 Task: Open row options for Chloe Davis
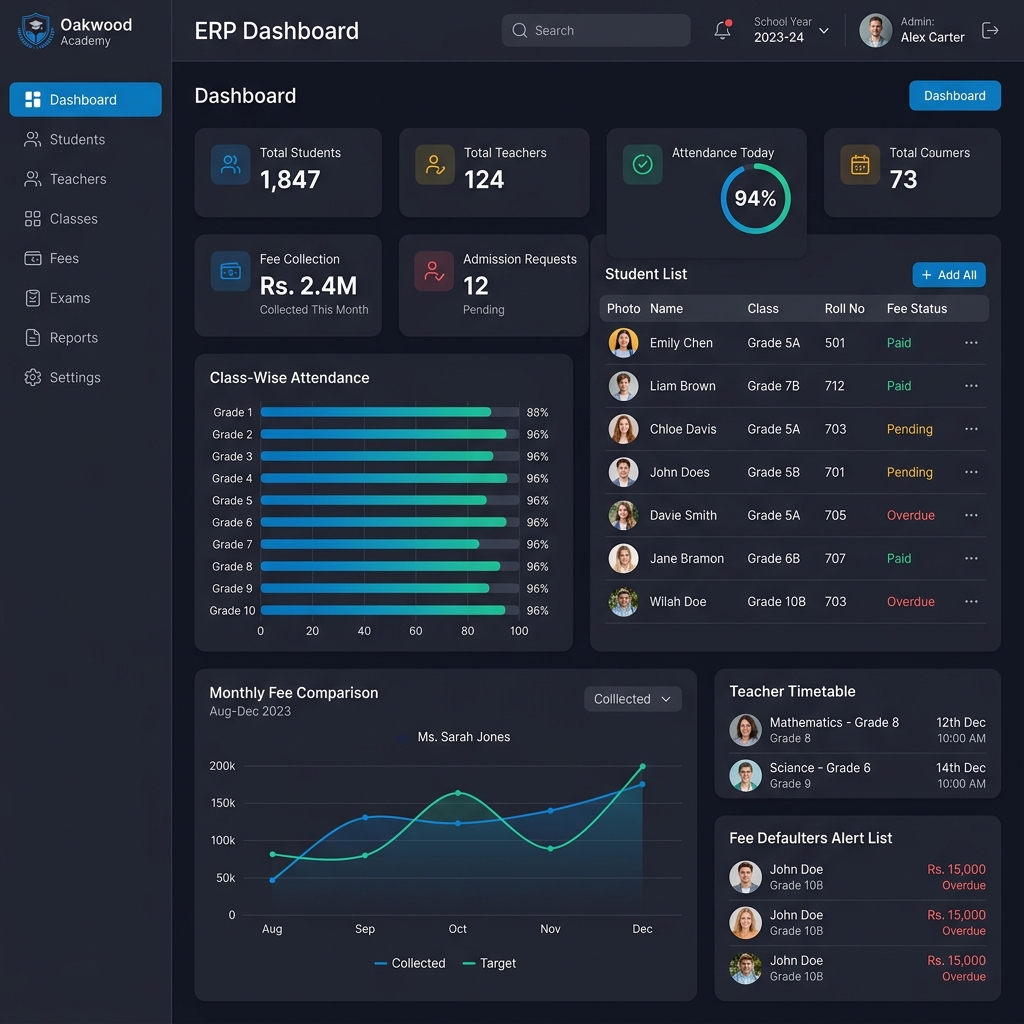point(971,429)
